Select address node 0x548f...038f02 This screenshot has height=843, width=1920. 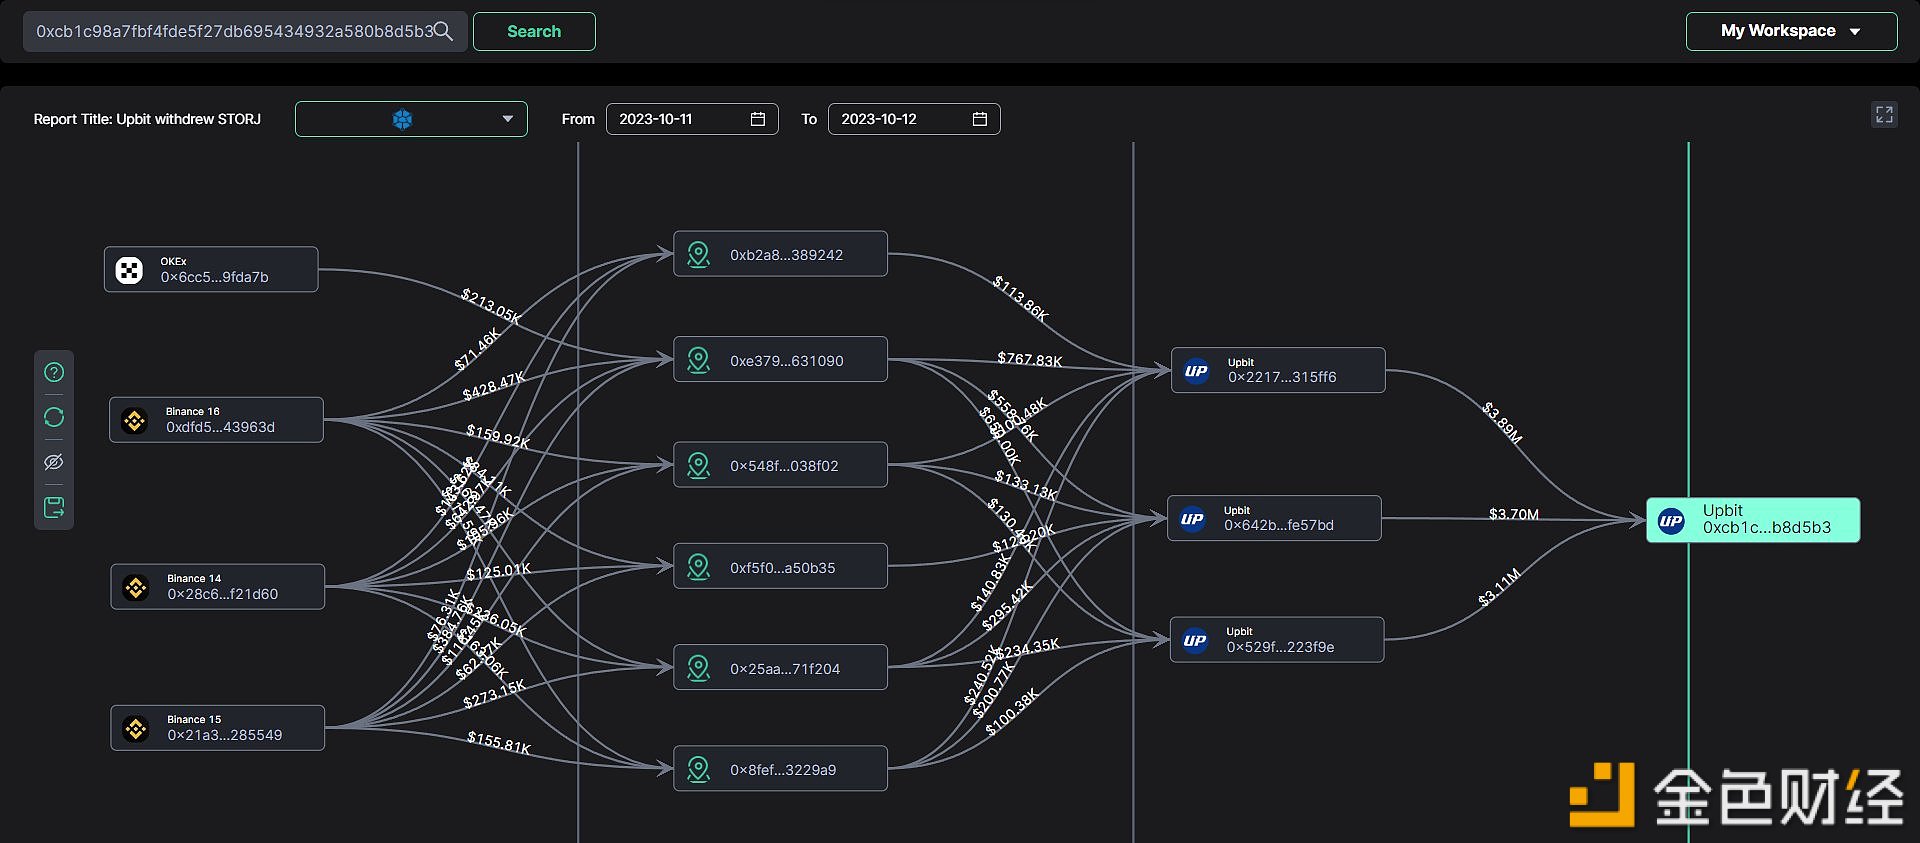(780, 465)
